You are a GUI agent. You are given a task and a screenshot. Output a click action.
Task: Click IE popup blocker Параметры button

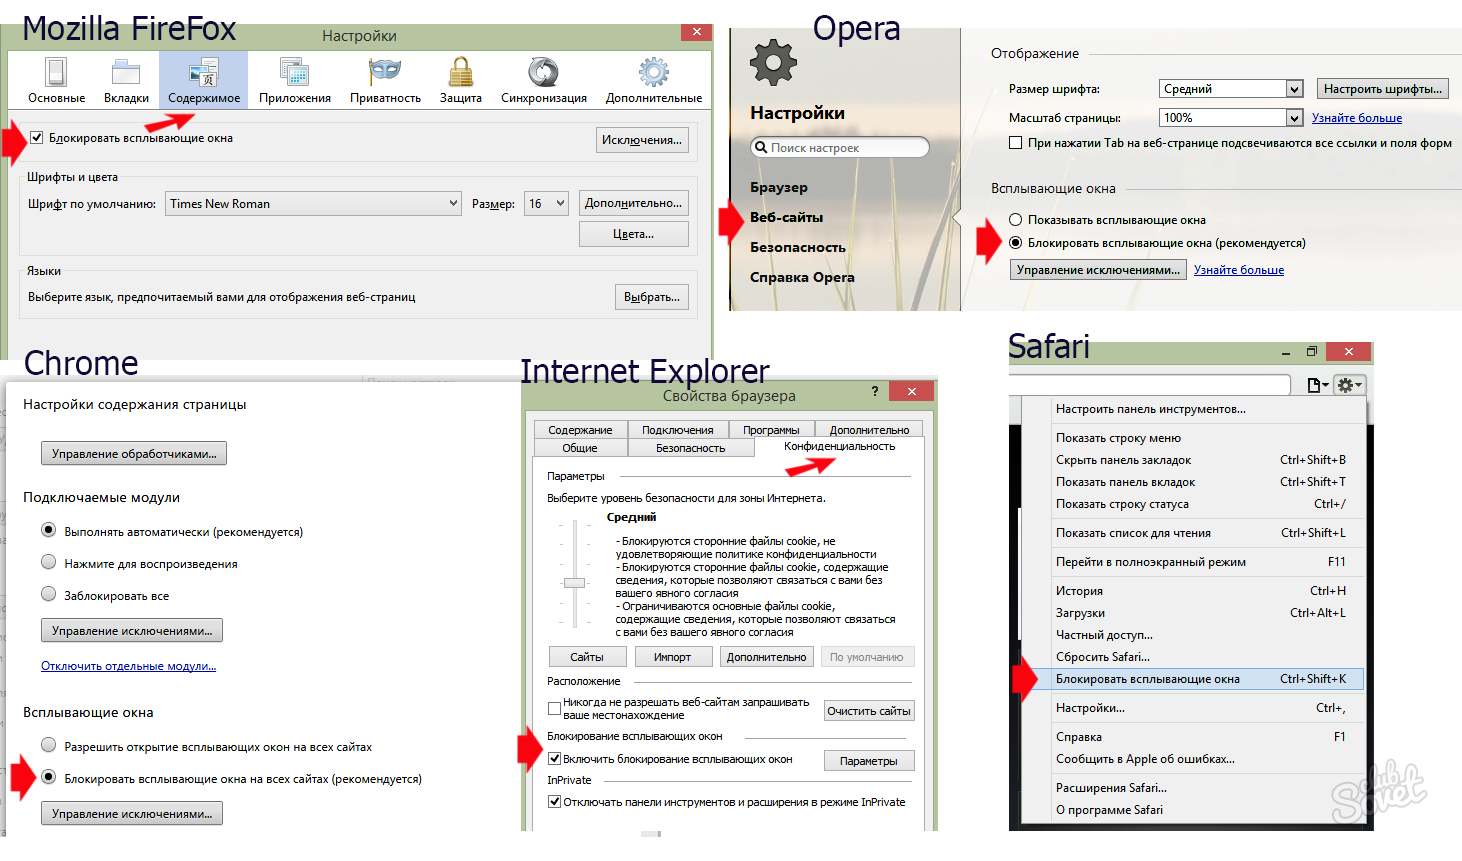pyautogui.click(x=869, y=761)
